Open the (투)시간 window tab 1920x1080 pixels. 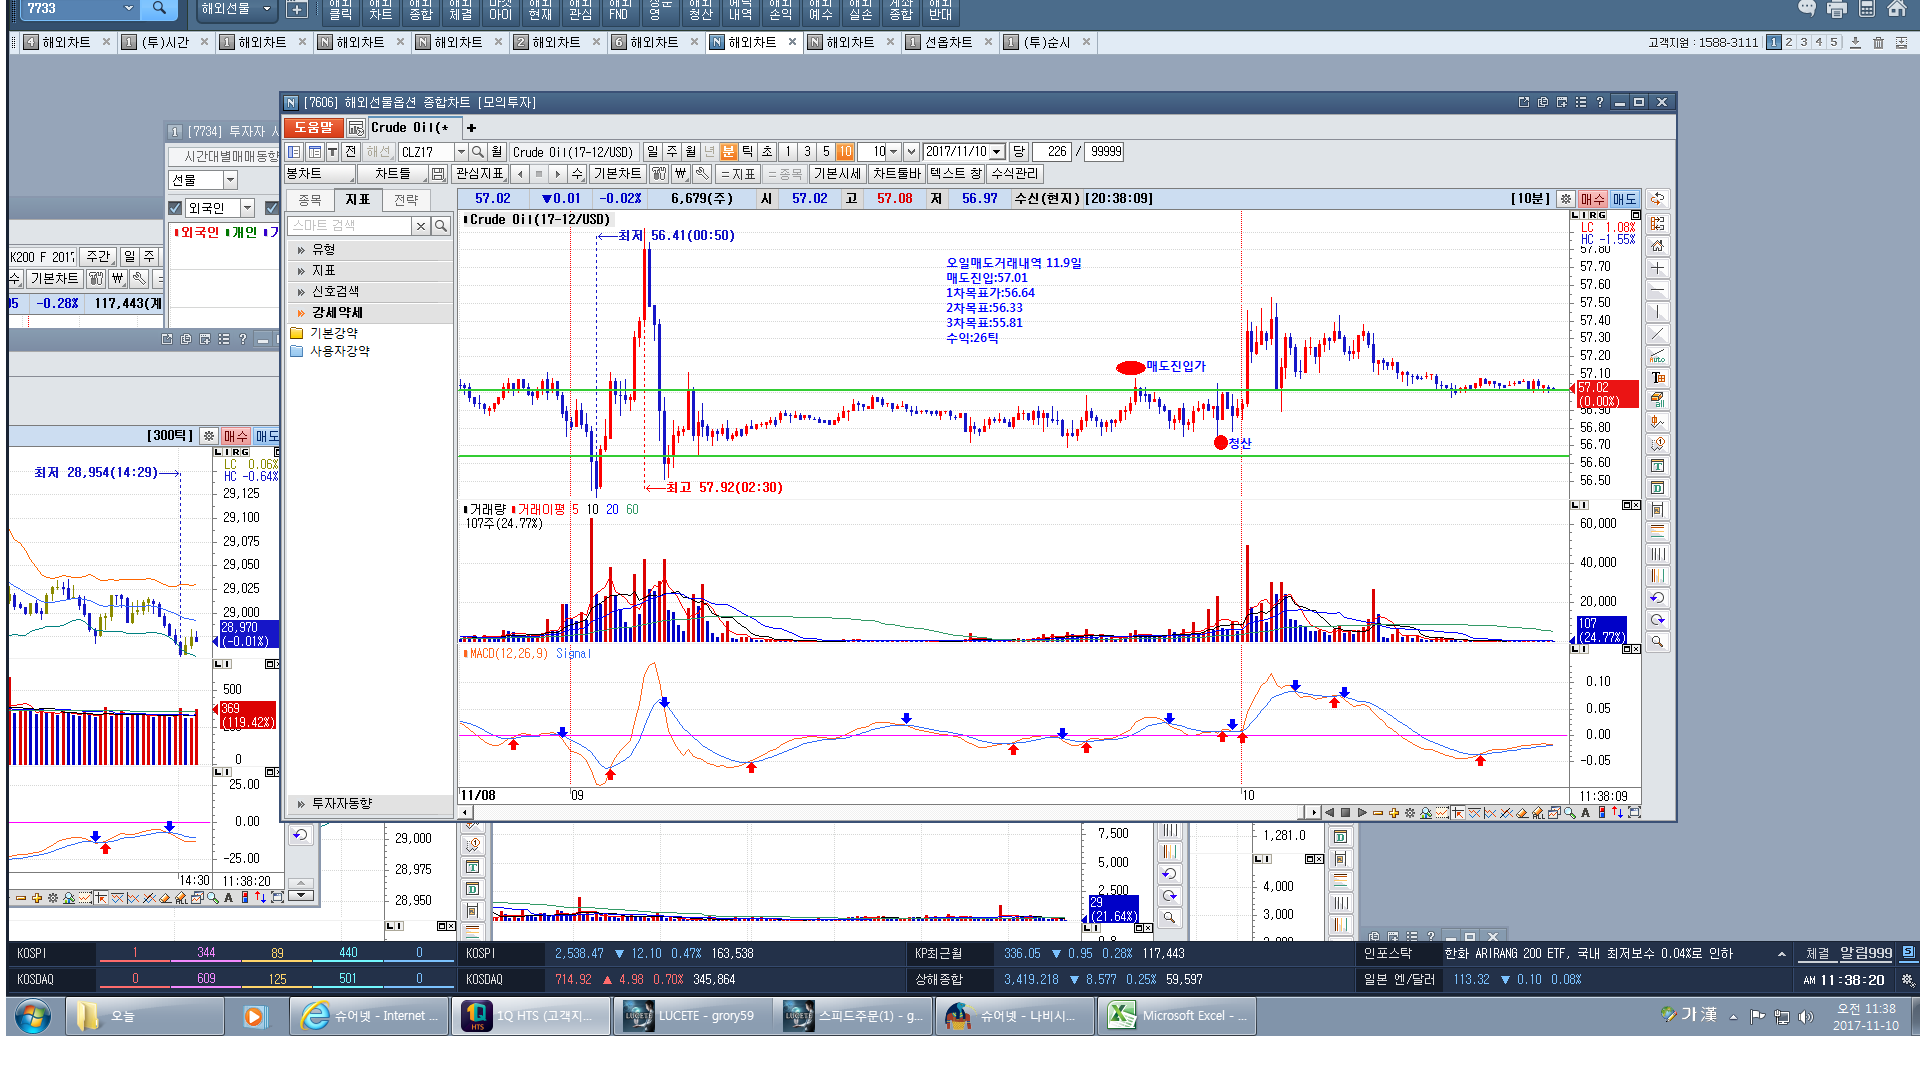point(165,42)
